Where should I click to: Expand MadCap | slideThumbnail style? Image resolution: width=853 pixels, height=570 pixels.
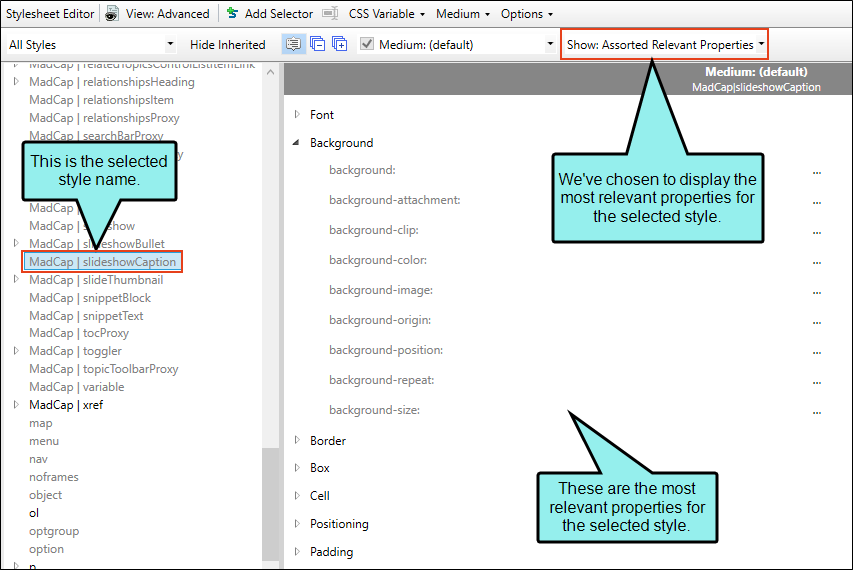pos(16,279)
